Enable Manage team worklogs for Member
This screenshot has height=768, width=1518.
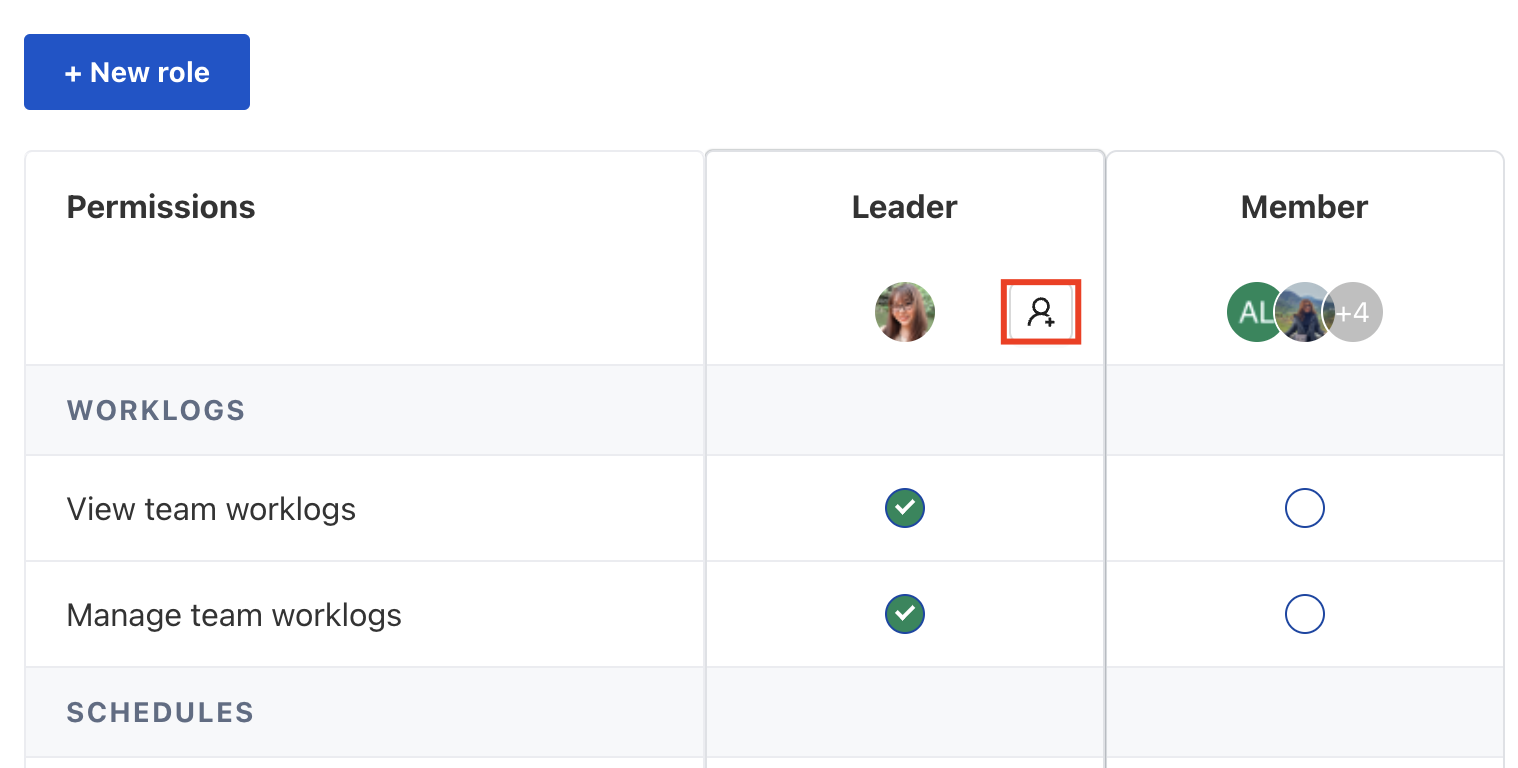(x=1304, y=614)
